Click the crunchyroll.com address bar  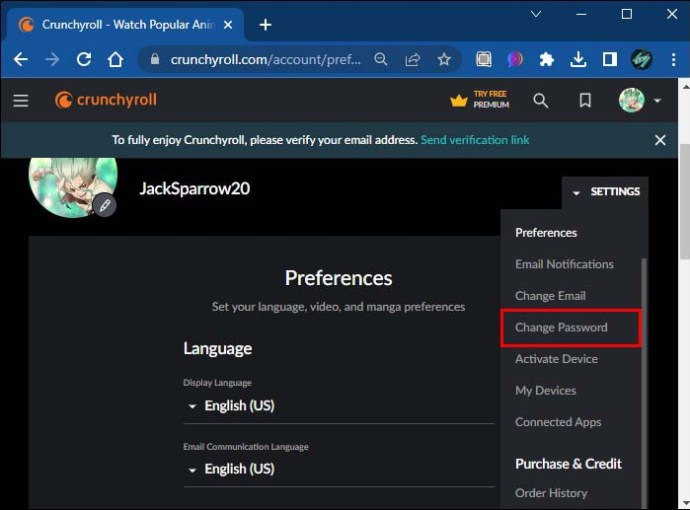tap(265, 59)
